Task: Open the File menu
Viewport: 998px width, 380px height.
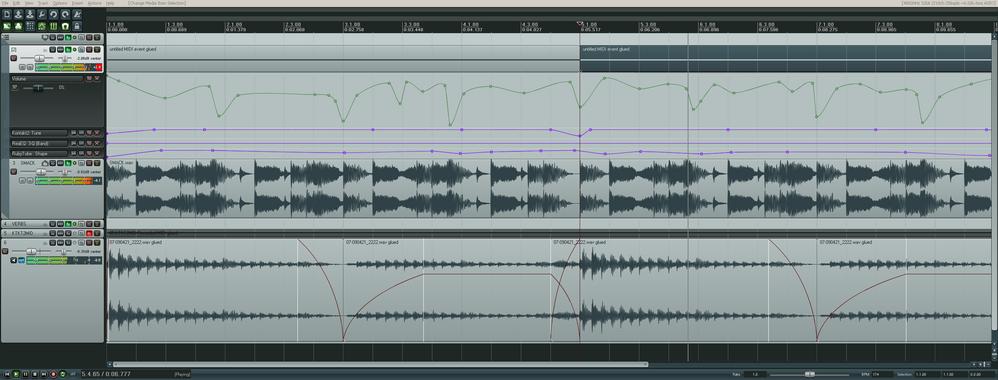Action: 6,3
